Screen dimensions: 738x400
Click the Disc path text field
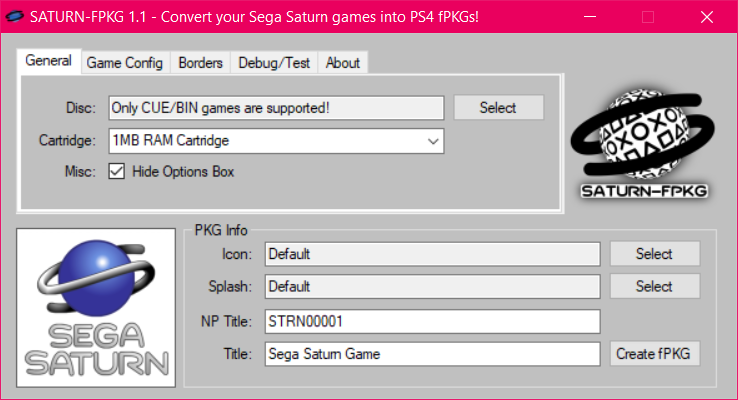click(x=275, y=108)
